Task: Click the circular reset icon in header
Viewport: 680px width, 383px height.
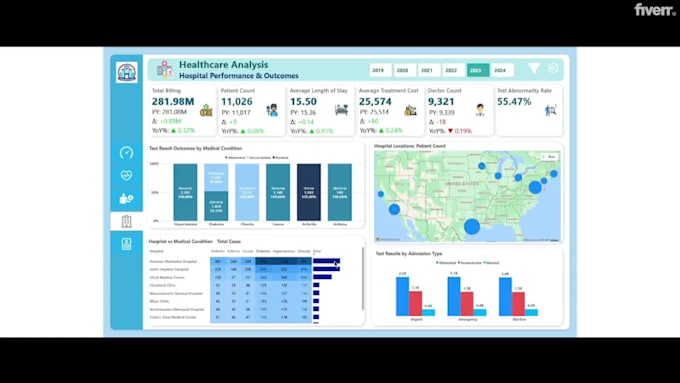Action: [553, 69]
